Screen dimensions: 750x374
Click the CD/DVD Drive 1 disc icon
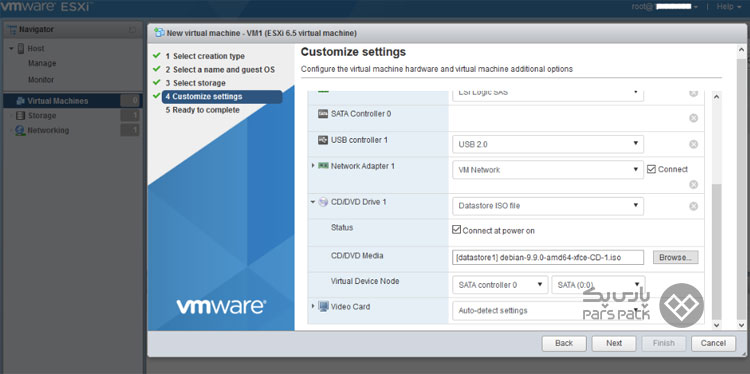tap(323, 202)
